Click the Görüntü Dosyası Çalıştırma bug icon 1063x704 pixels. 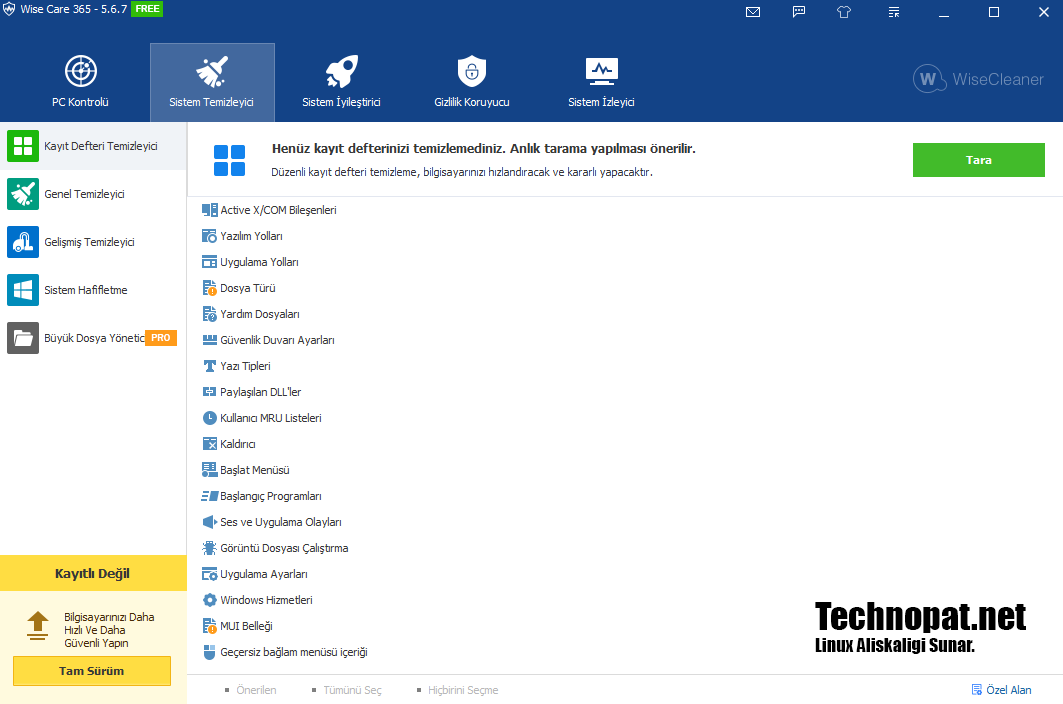pos(209,548)
